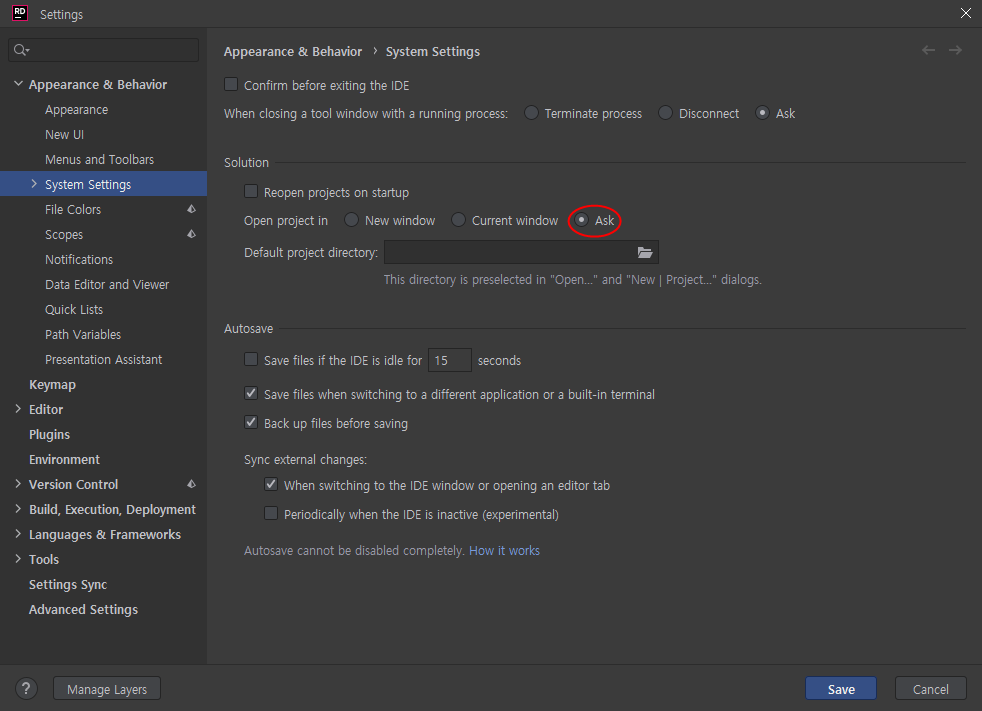Click the layer marker icon beside Scopes
The height and width of the screenshot is (711, 982).
coord(192,234)
